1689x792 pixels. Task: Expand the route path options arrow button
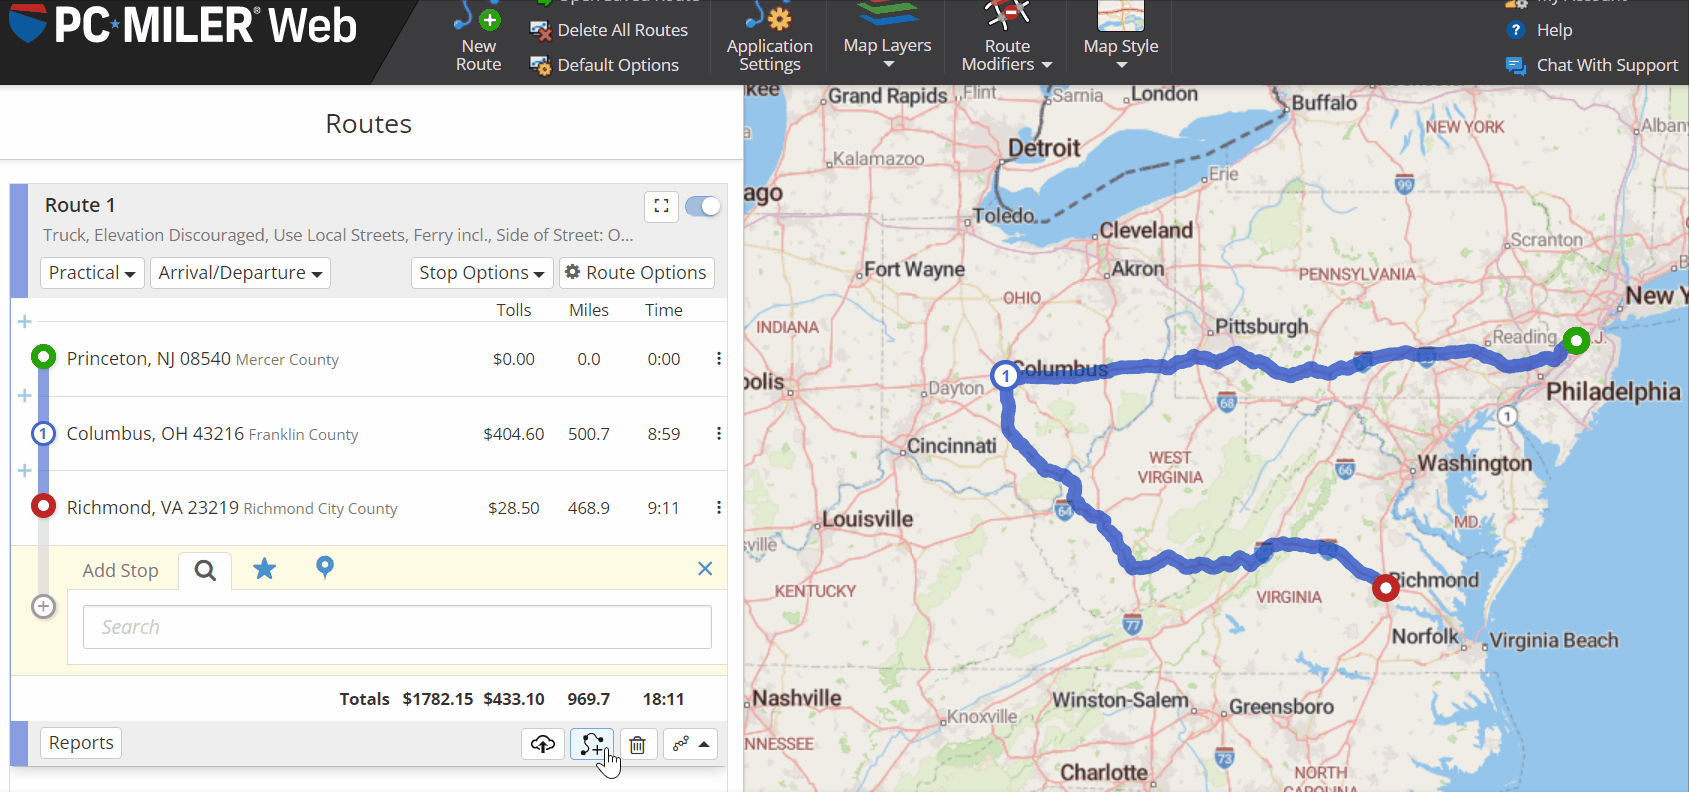tap(691, 744)
